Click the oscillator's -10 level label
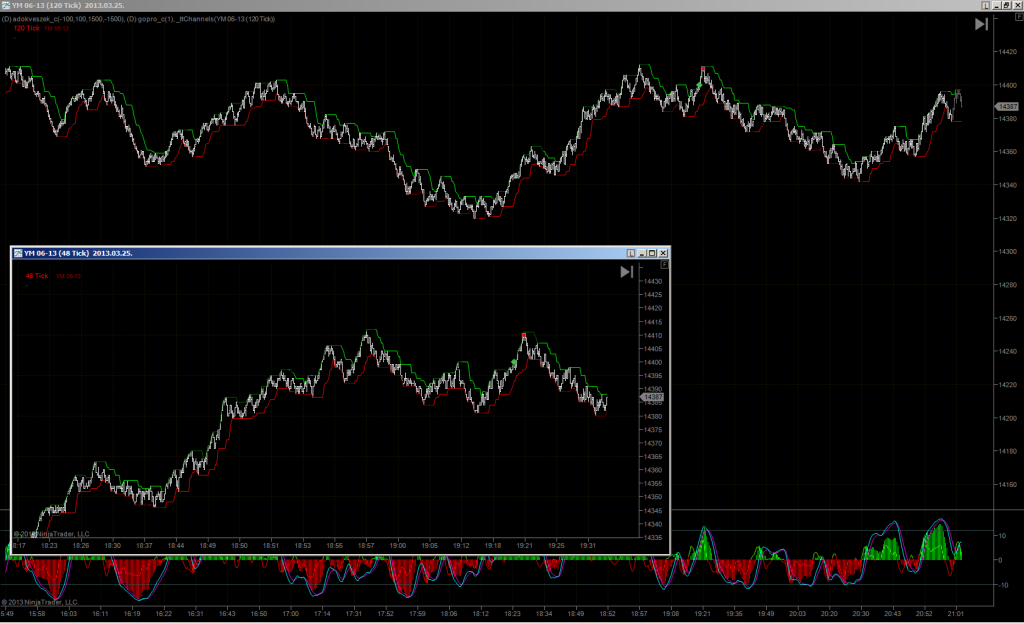The width and height of the screenshot is (1024, 624). 1002,585
